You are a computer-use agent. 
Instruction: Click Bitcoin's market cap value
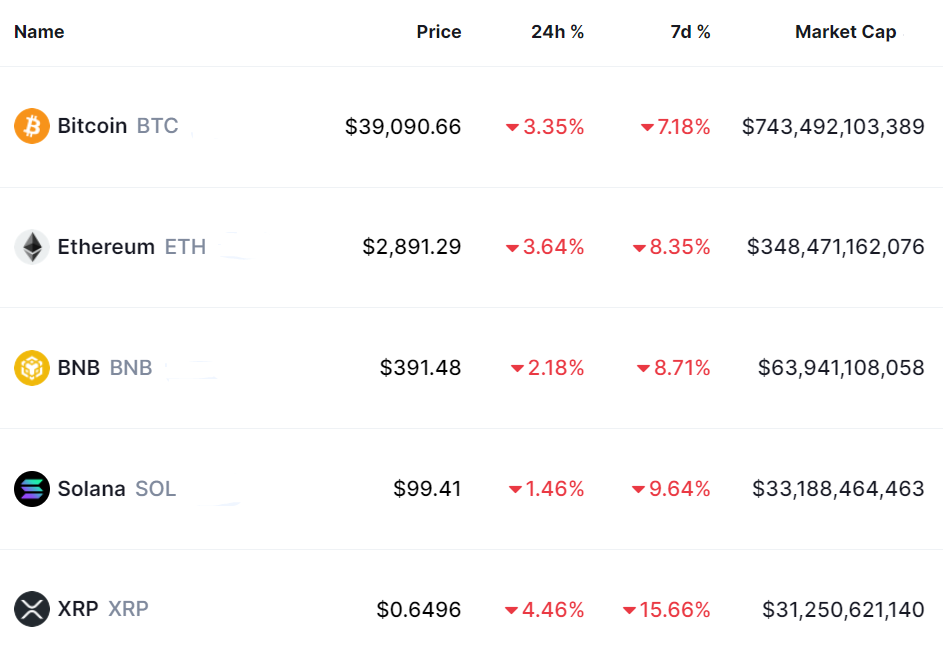[833, 127]
